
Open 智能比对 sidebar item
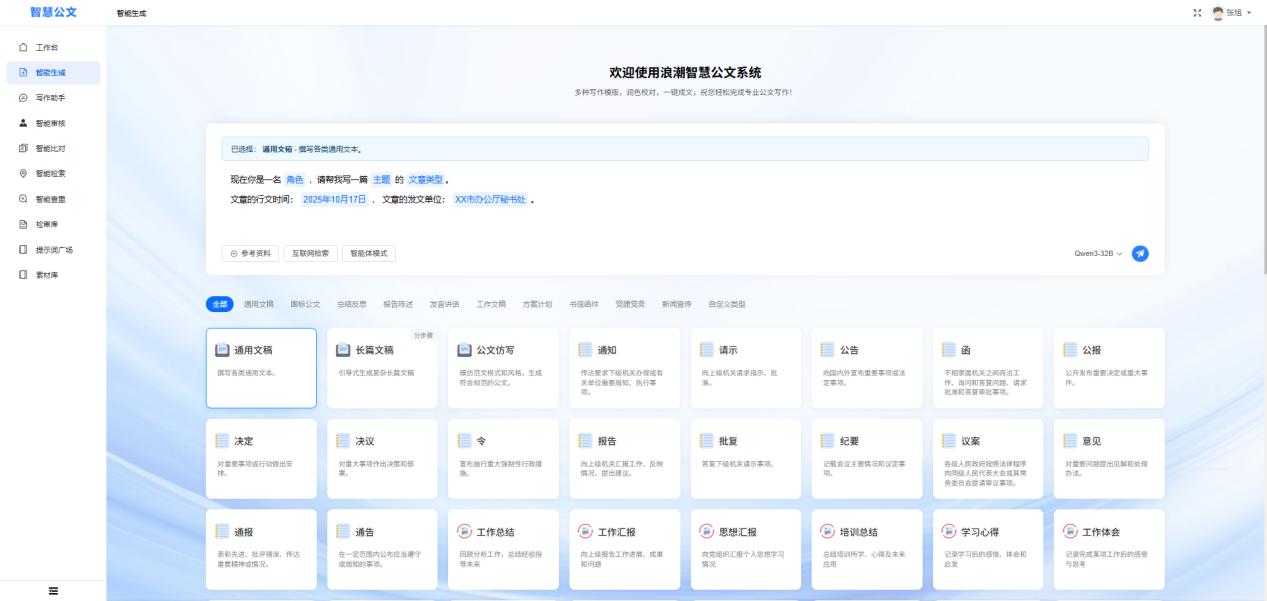click(50, 148)
